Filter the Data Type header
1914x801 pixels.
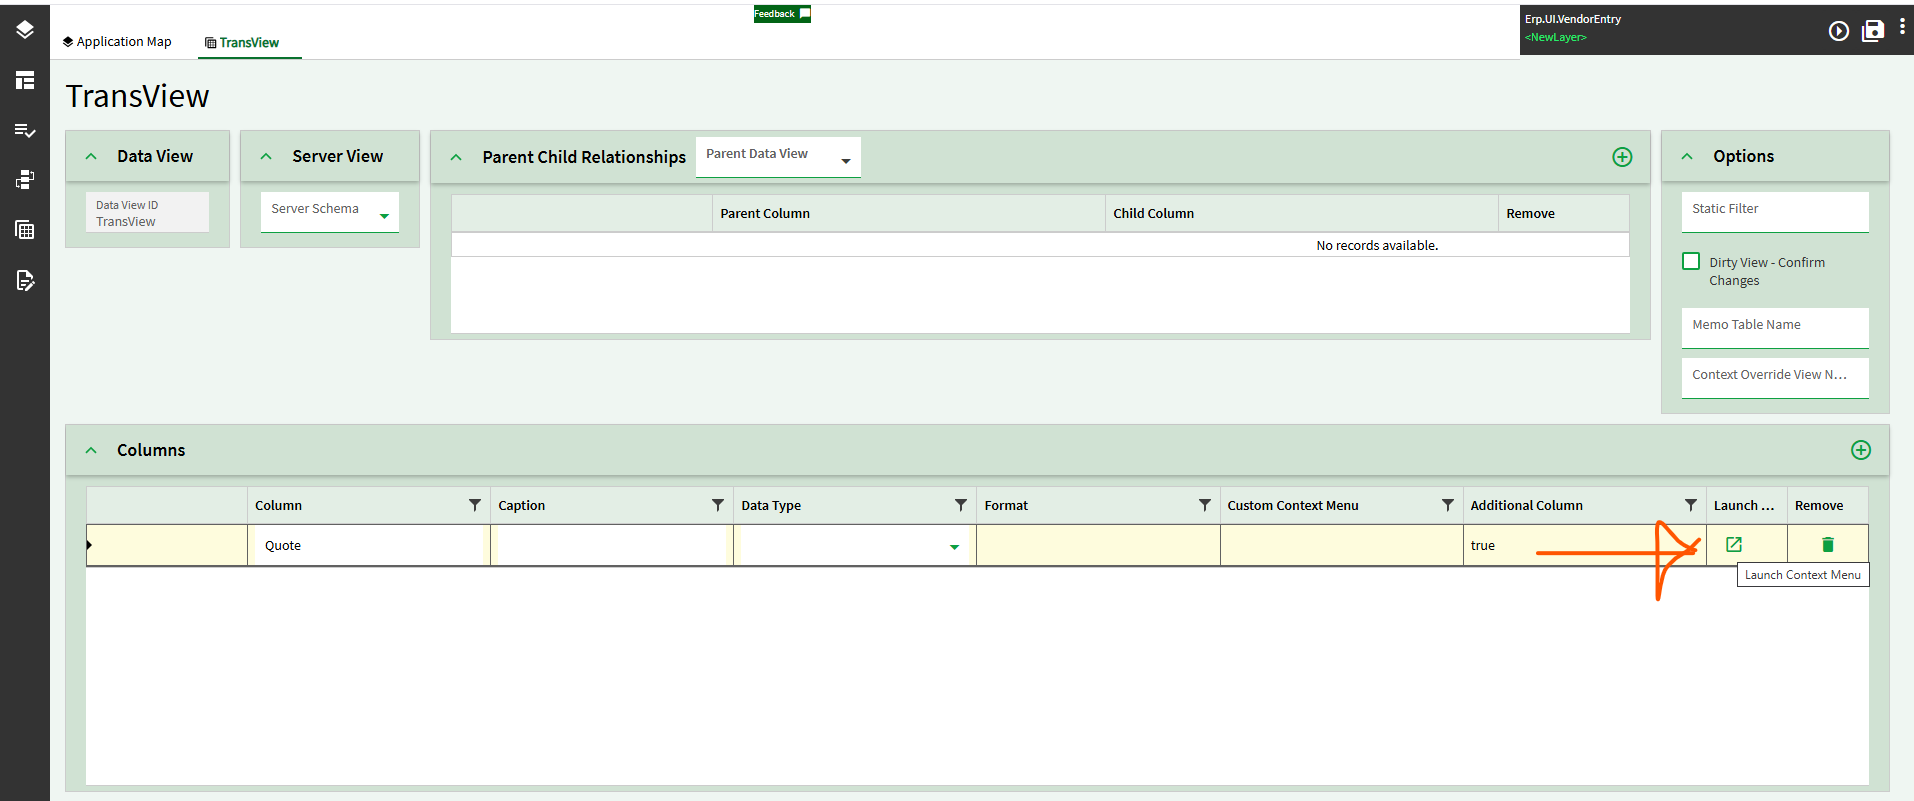click(x=961, y=505)
